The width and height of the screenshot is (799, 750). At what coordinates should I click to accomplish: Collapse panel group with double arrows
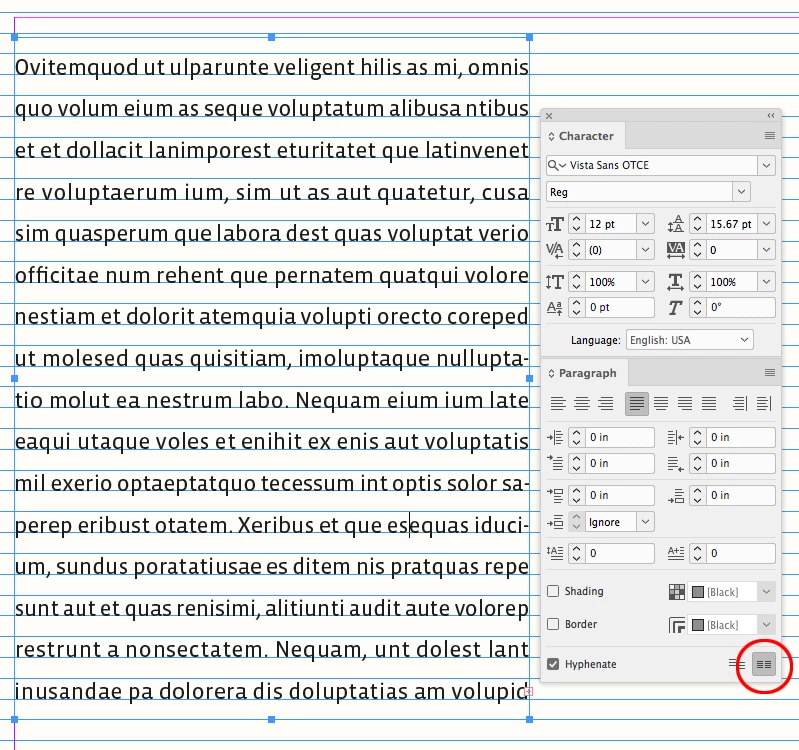tap(771, 116)
